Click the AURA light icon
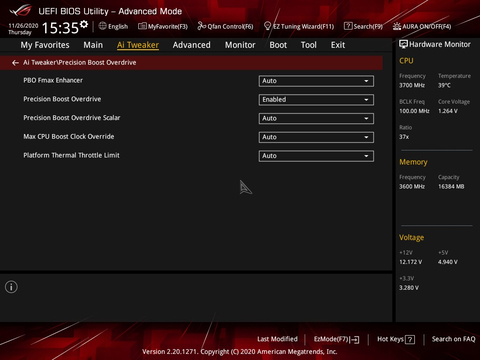Screen dimensions: 480x360 pyautogui.click(x=397, y=26)
